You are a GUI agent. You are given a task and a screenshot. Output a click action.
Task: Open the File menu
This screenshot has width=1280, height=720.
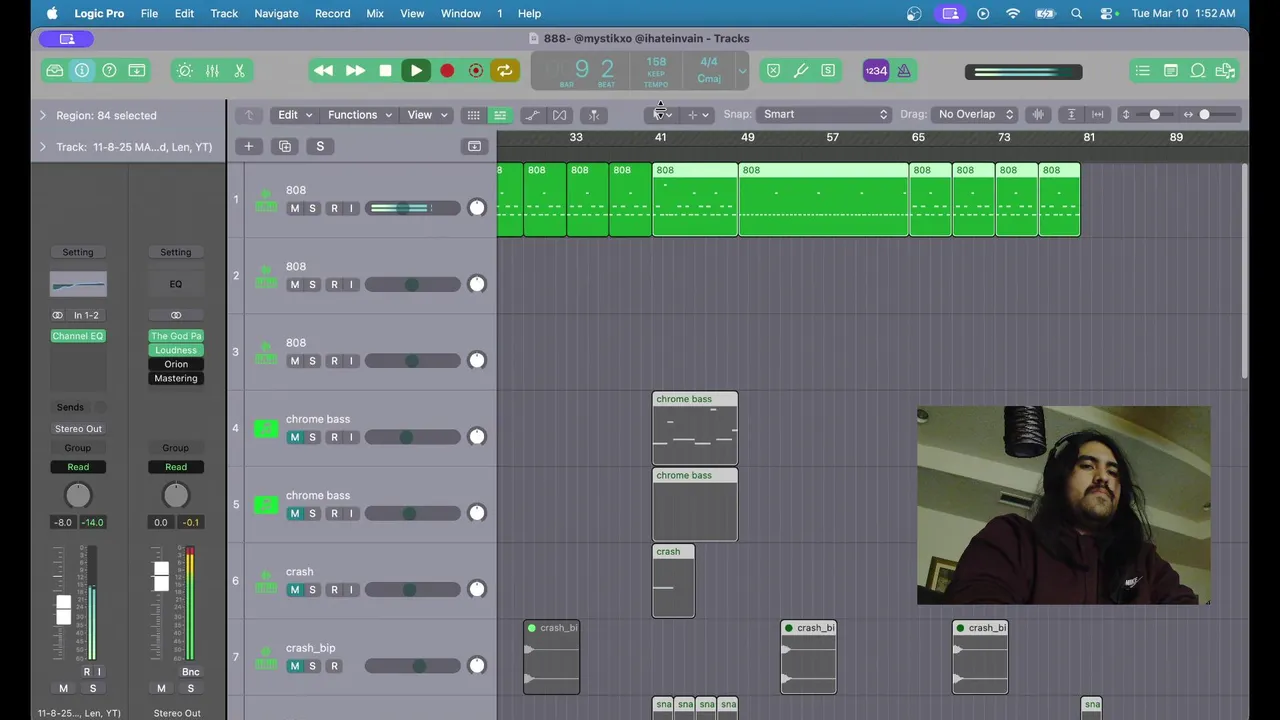point(149,13)
